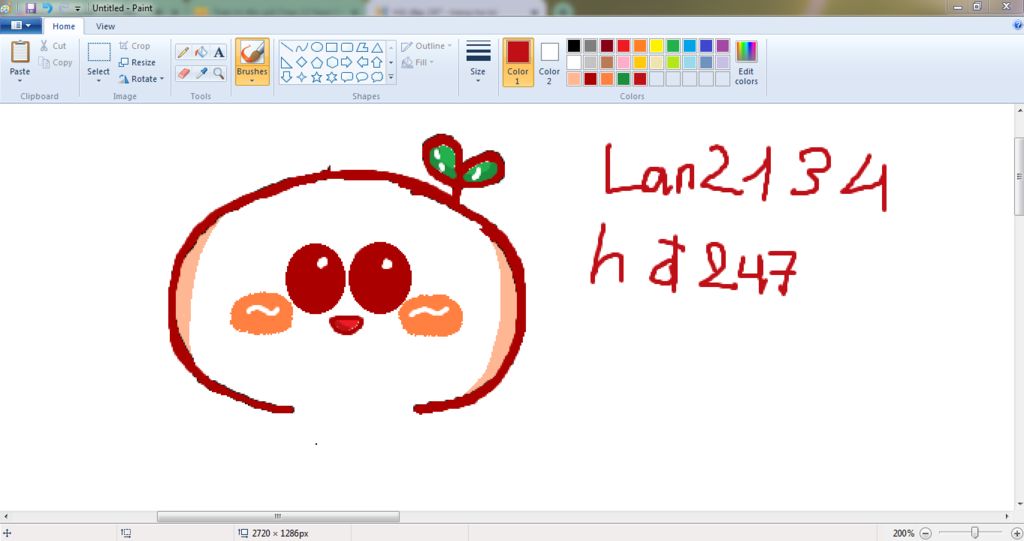Select the Eraser tool

(184, 73)
